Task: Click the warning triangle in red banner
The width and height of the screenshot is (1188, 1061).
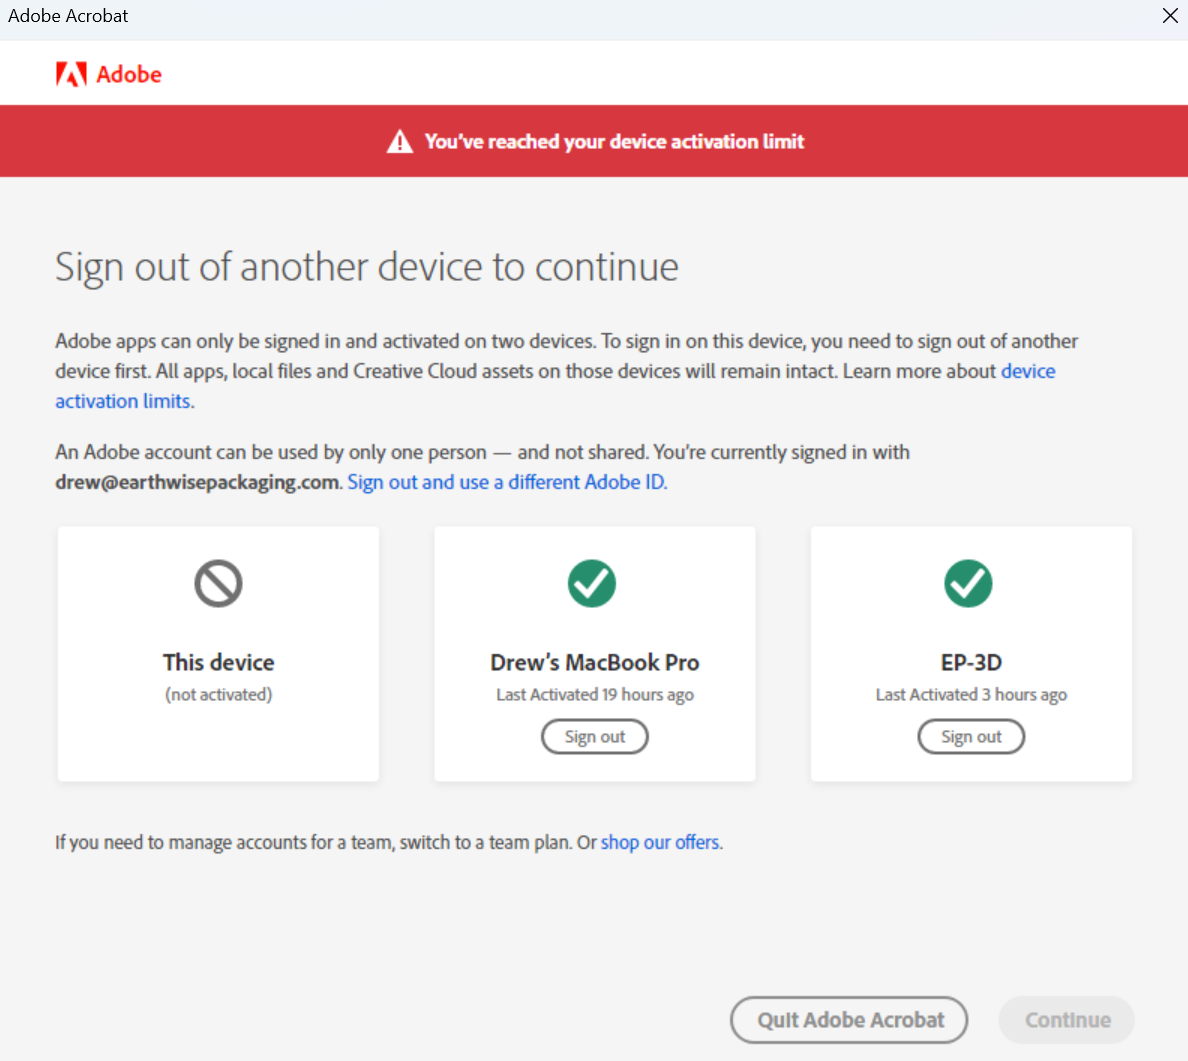Action: [400, 142]
